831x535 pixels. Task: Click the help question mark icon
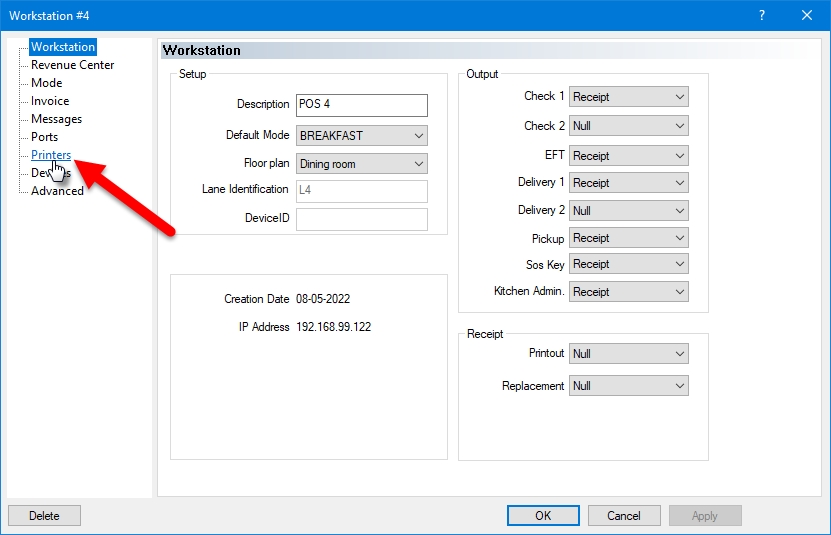761,15
